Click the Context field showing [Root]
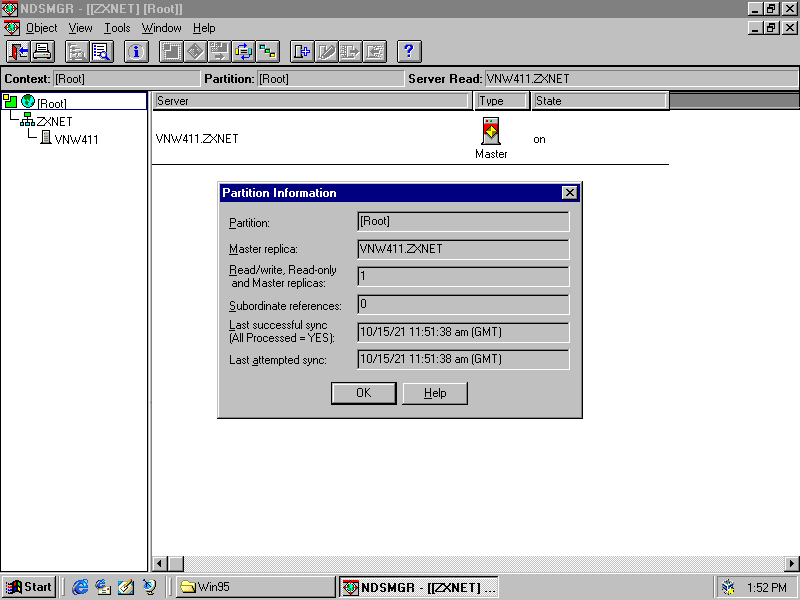800x600 pixels. [x=127, y=79]
